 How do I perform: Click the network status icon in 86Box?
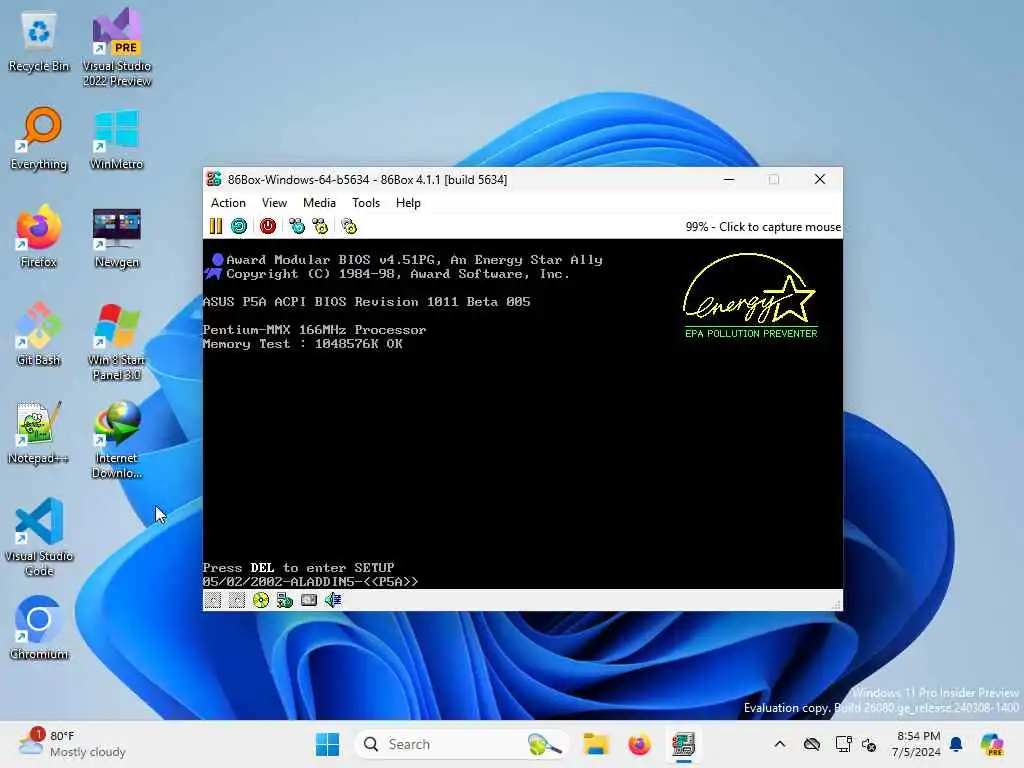(285, 600)
